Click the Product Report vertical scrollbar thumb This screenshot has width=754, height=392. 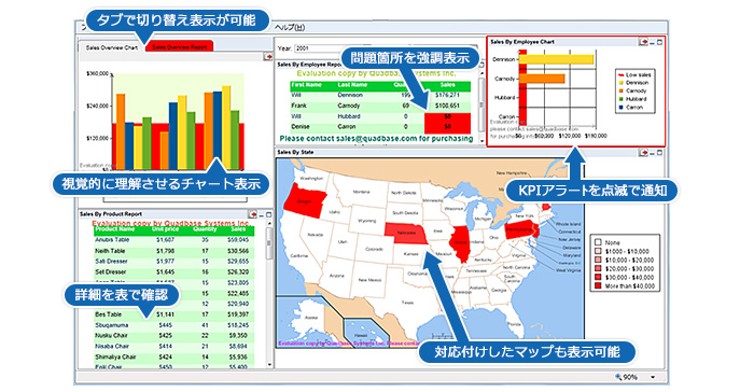[x=269, y=244]
